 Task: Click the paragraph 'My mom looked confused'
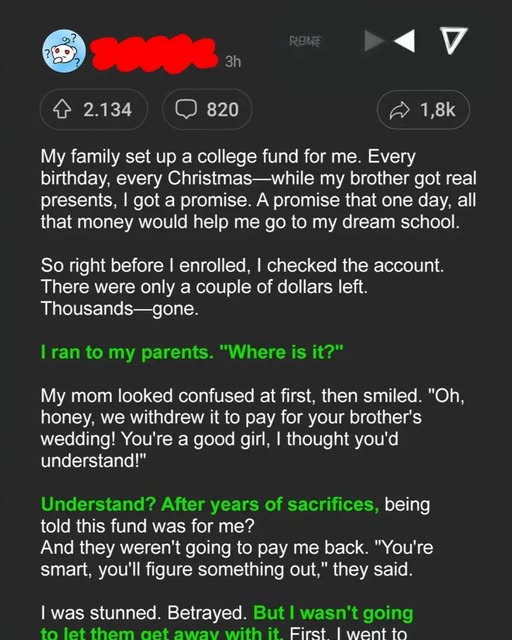click(252, 428)
